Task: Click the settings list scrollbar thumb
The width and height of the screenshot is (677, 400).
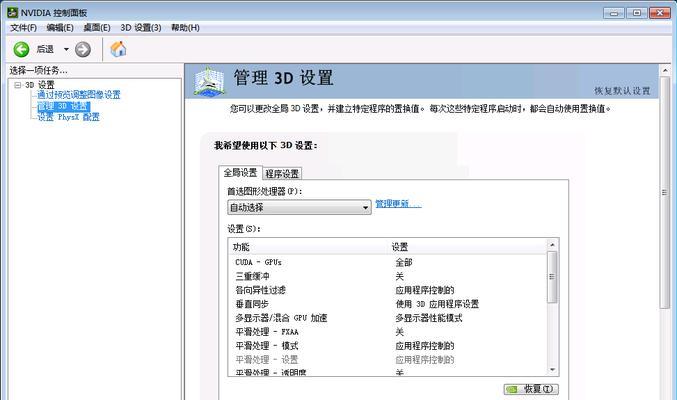Action: (552, 276)
